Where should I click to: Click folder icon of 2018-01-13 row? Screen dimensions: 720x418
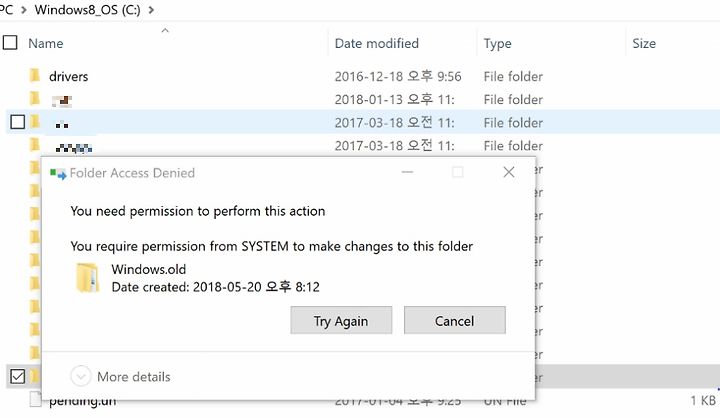click(35, 98)
